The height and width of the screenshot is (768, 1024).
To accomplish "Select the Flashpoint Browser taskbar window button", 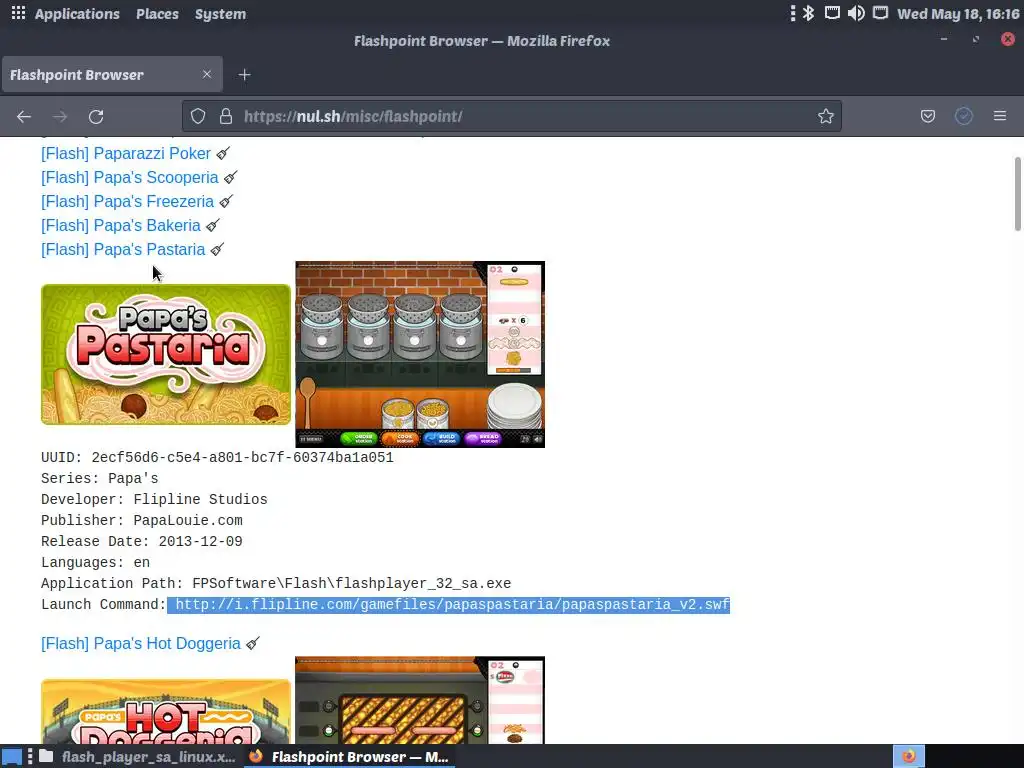I will point(349,757).
